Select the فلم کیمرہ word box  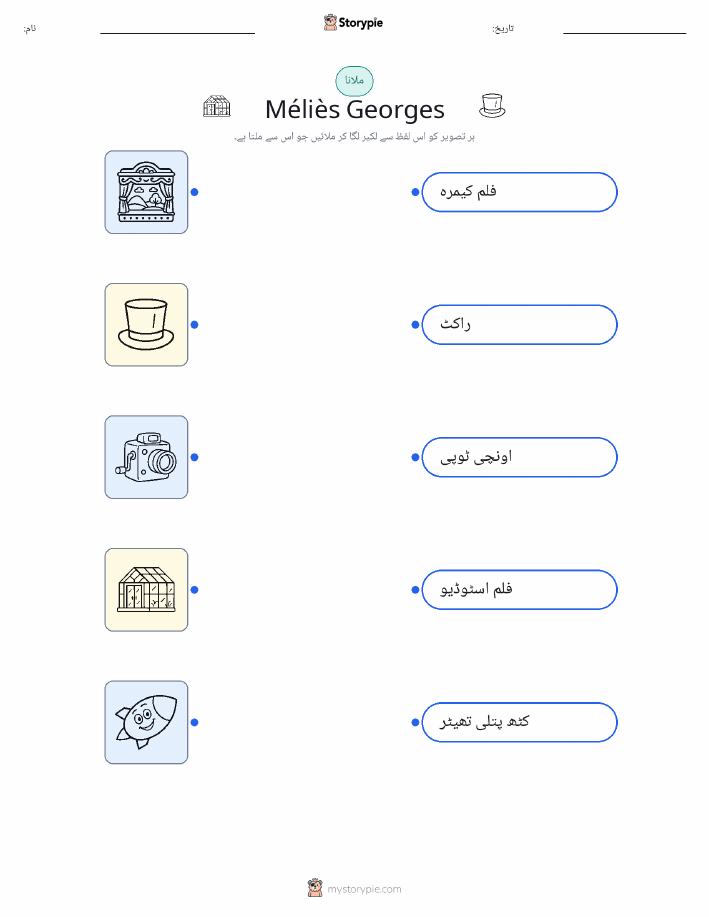(519, 192)
